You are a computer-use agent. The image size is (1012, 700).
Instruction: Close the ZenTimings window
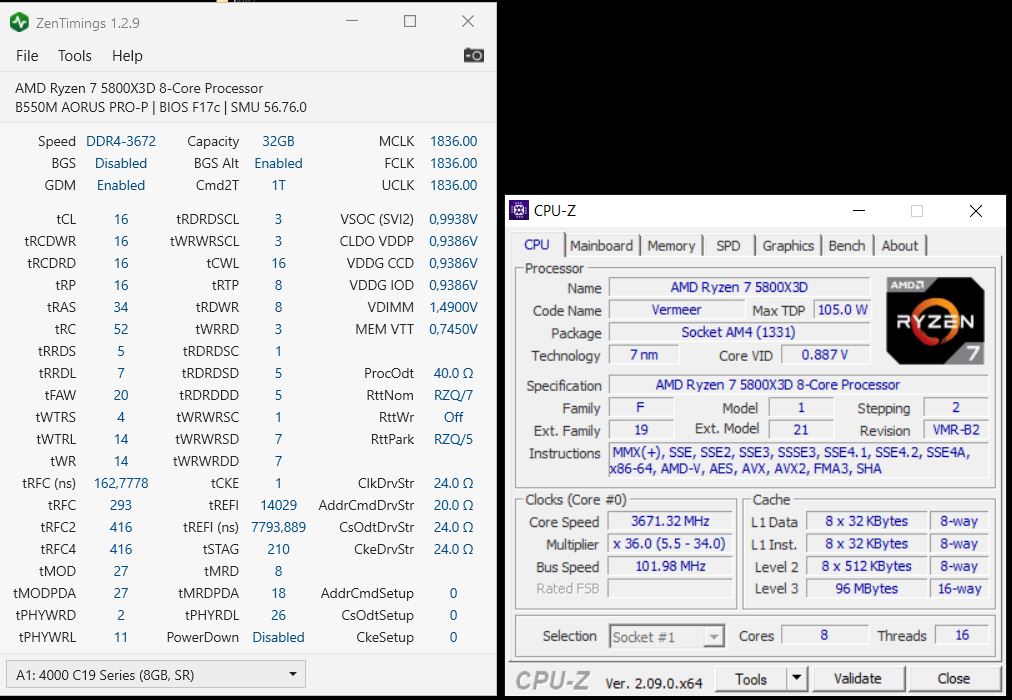click(468, 21)
